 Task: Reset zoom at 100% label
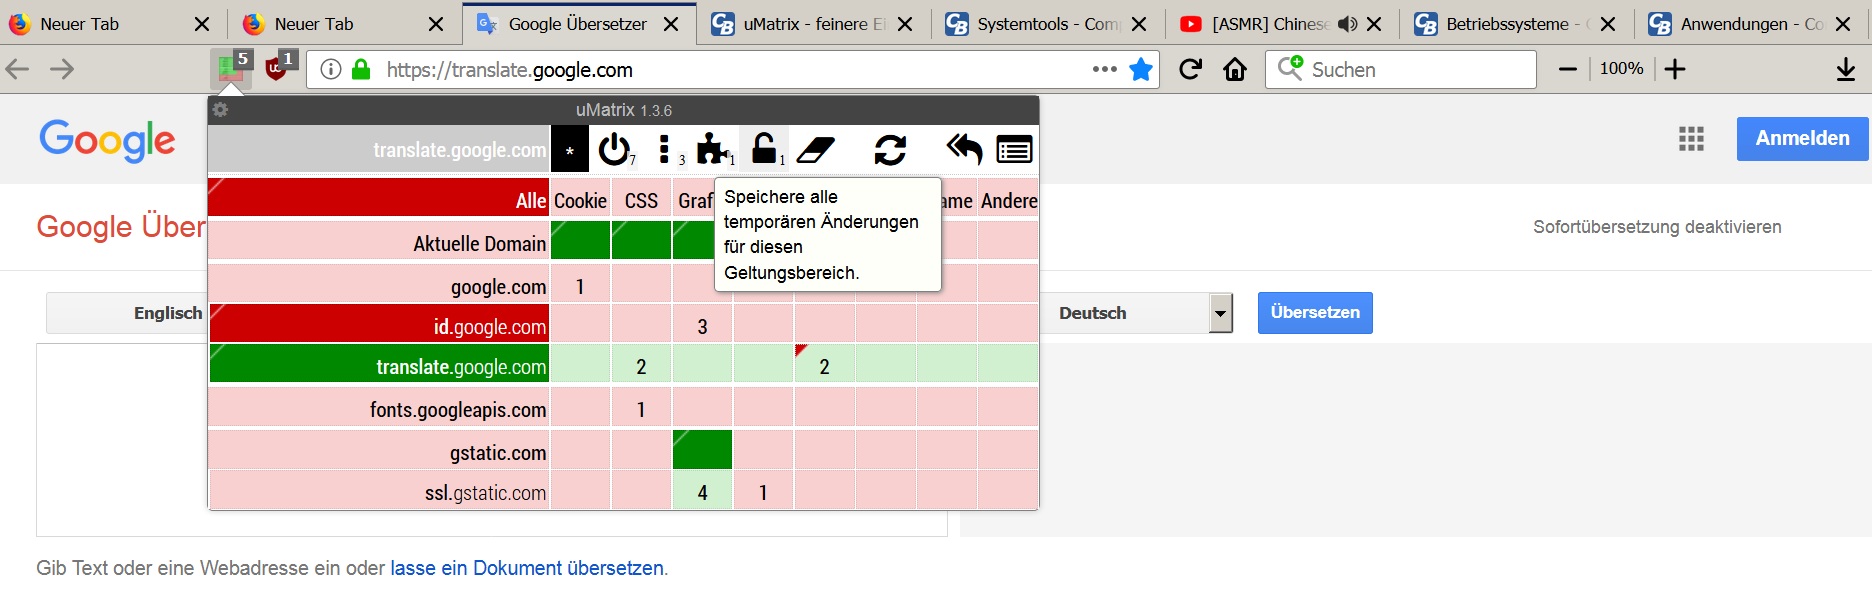point(1621,69)
